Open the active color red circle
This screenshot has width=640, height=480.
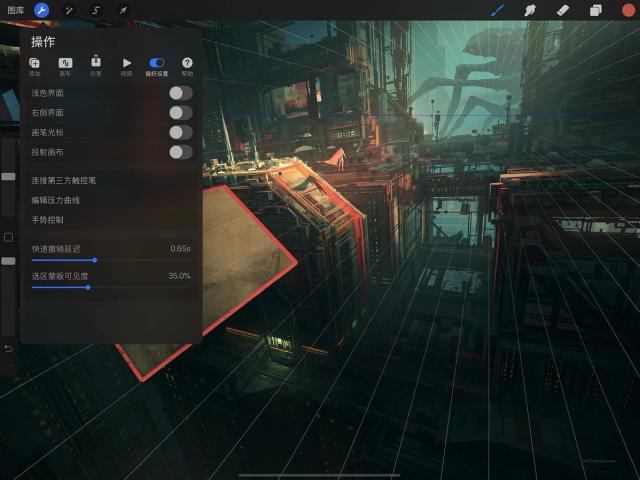(628, 10)
